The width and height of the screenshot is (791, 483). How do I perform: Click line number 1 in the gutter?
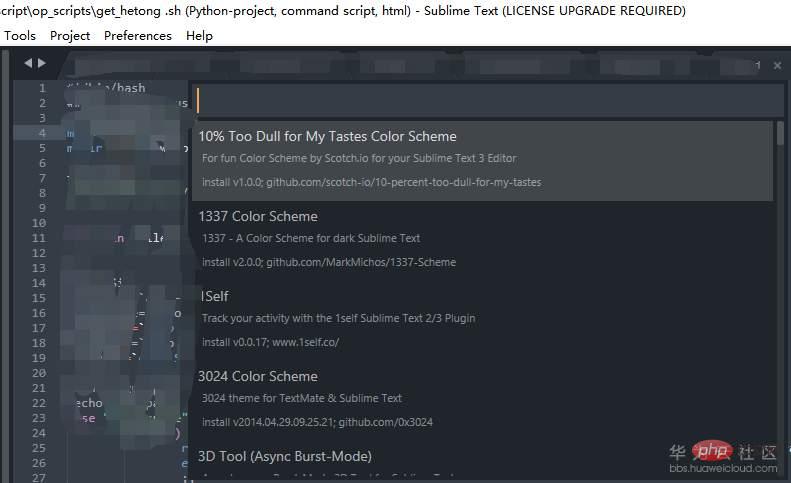click(42, 88)
